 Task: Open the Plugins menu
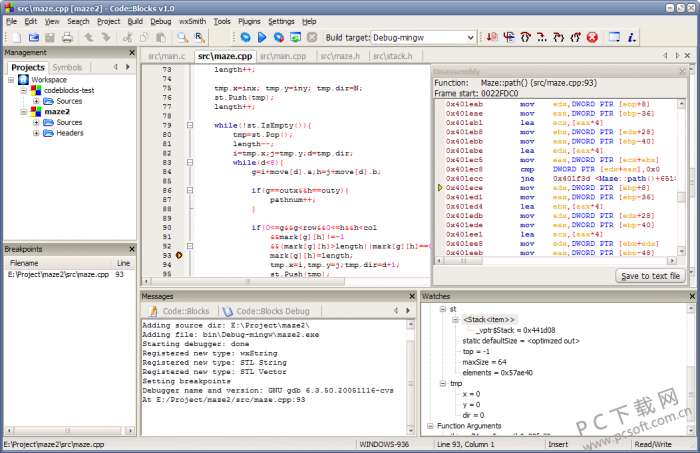coord(248,20)
